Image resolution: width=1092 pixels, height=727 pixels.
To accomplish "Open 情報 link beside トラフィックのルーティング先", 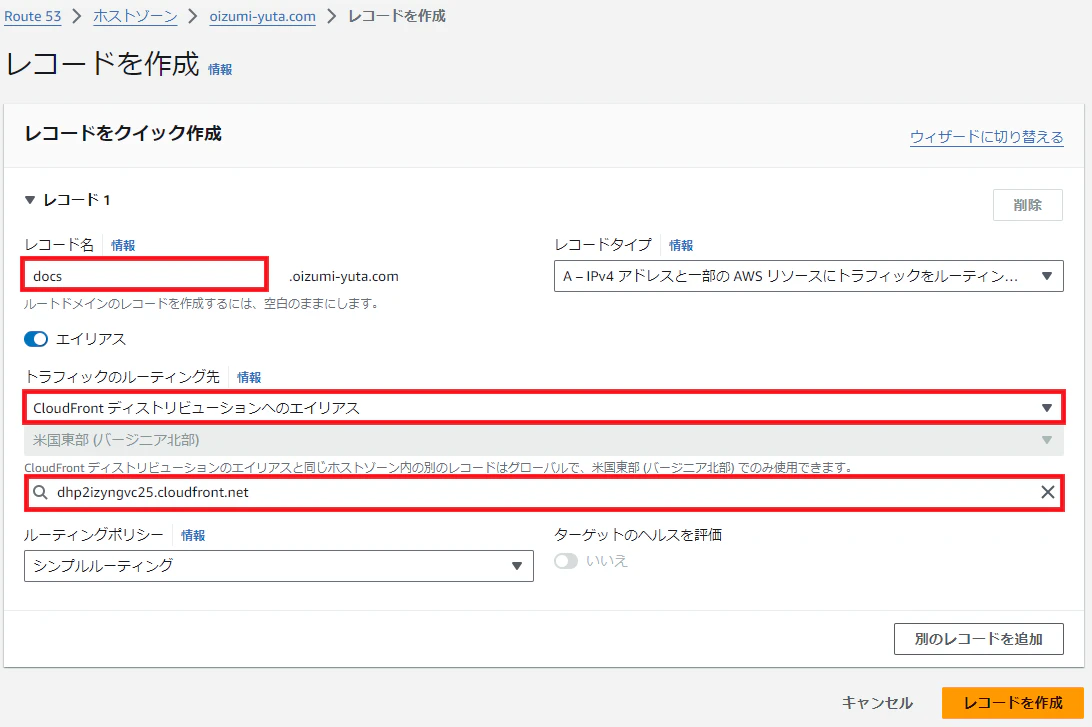I will click(x=249, y=377).
